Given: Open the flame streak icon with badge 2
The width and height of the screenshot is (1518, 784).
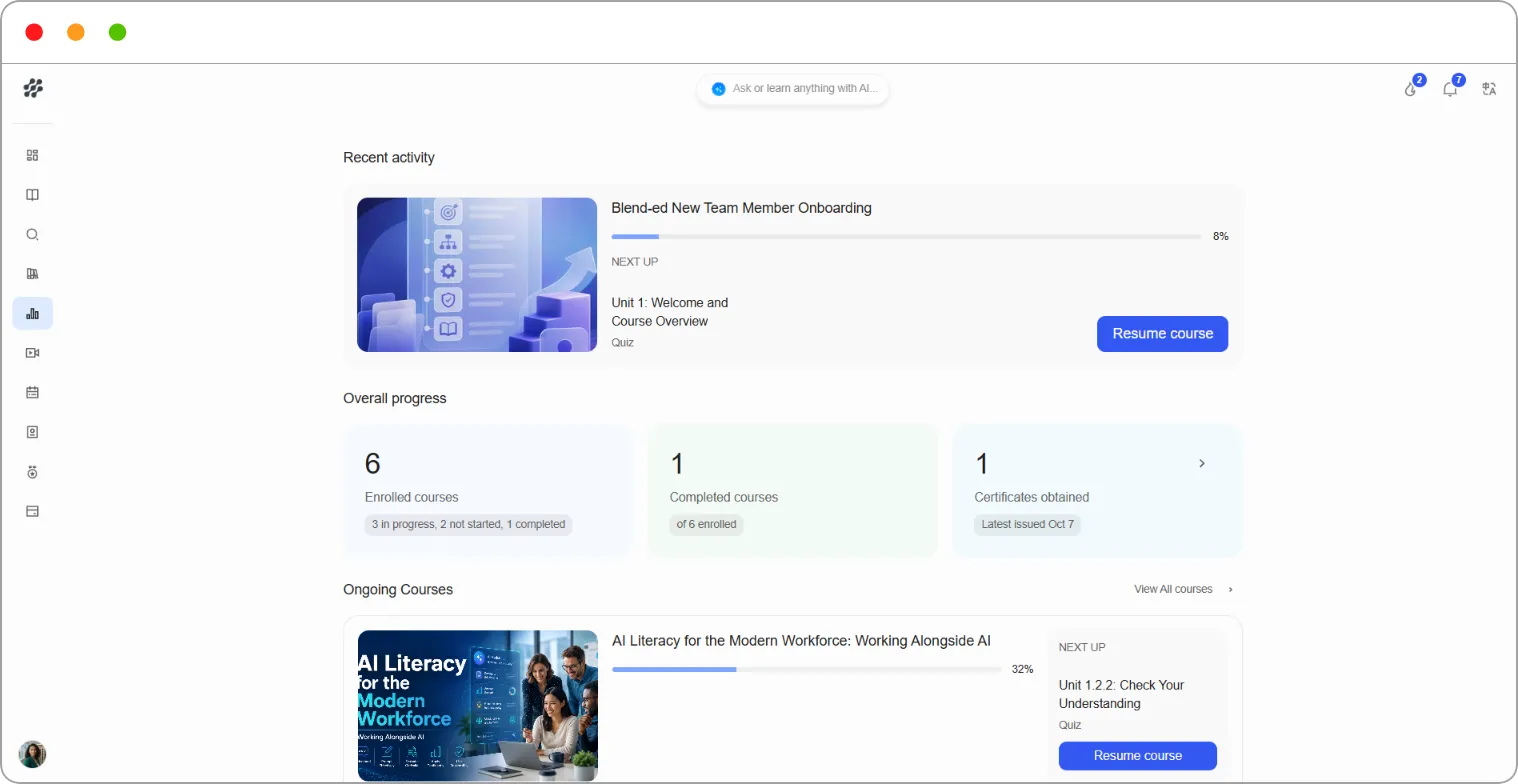Looking at the screenshot, I should (1411, 88).
